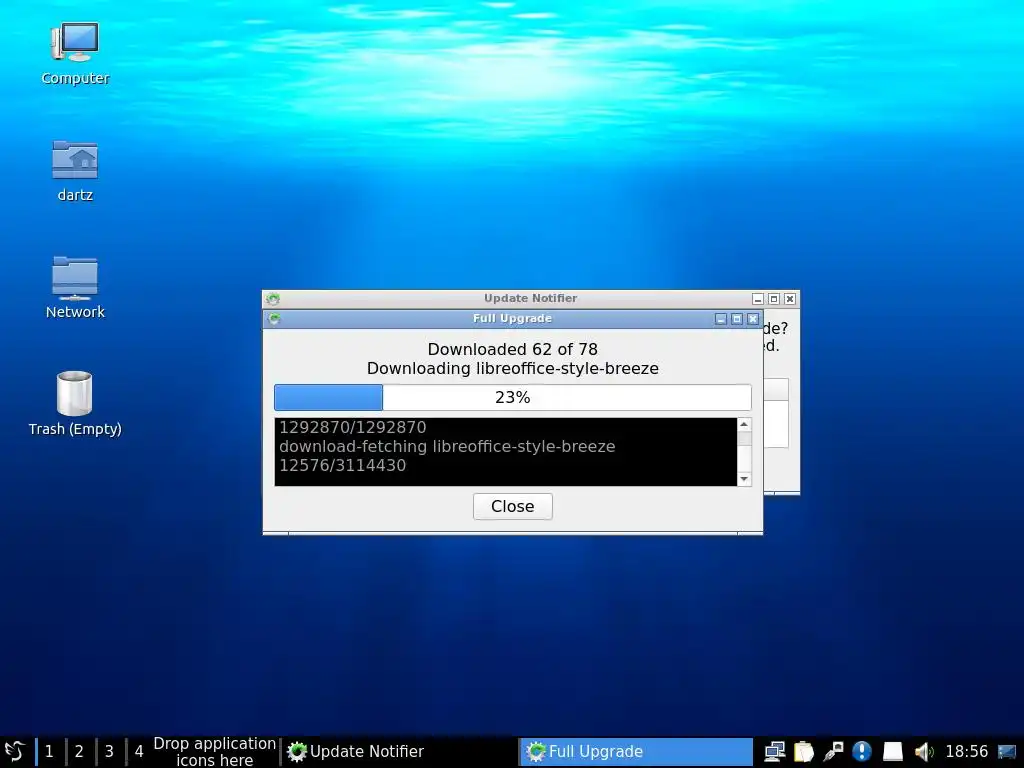This screenshot has height=768, width=1024.
Task: Switch to workspace 3
Action: click(109, 751)
